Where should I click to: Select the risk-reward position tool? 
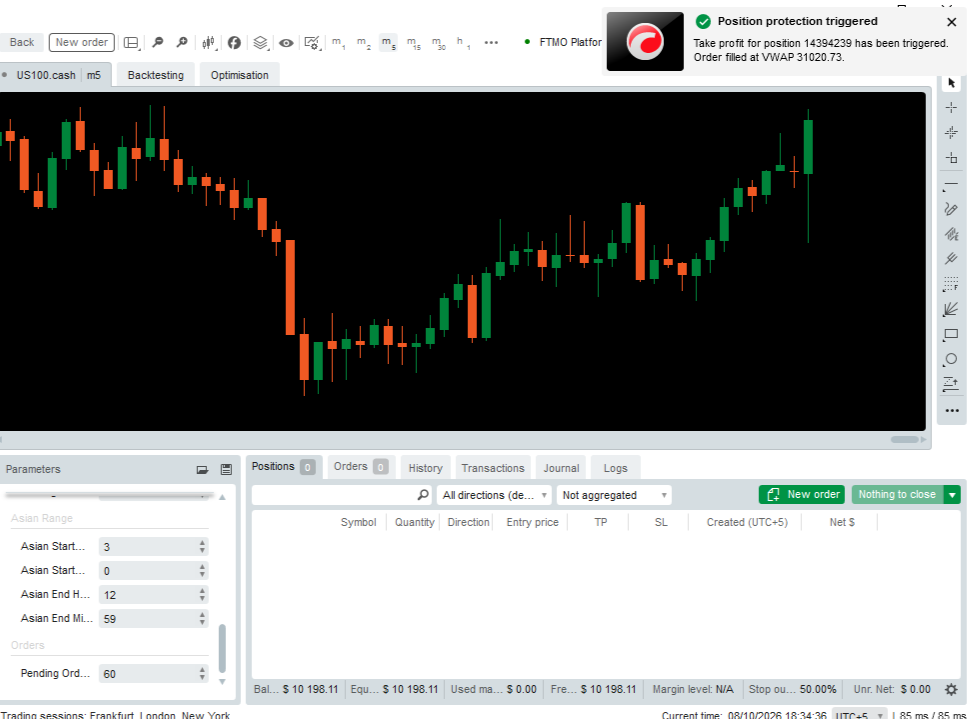tap(951, 384)
